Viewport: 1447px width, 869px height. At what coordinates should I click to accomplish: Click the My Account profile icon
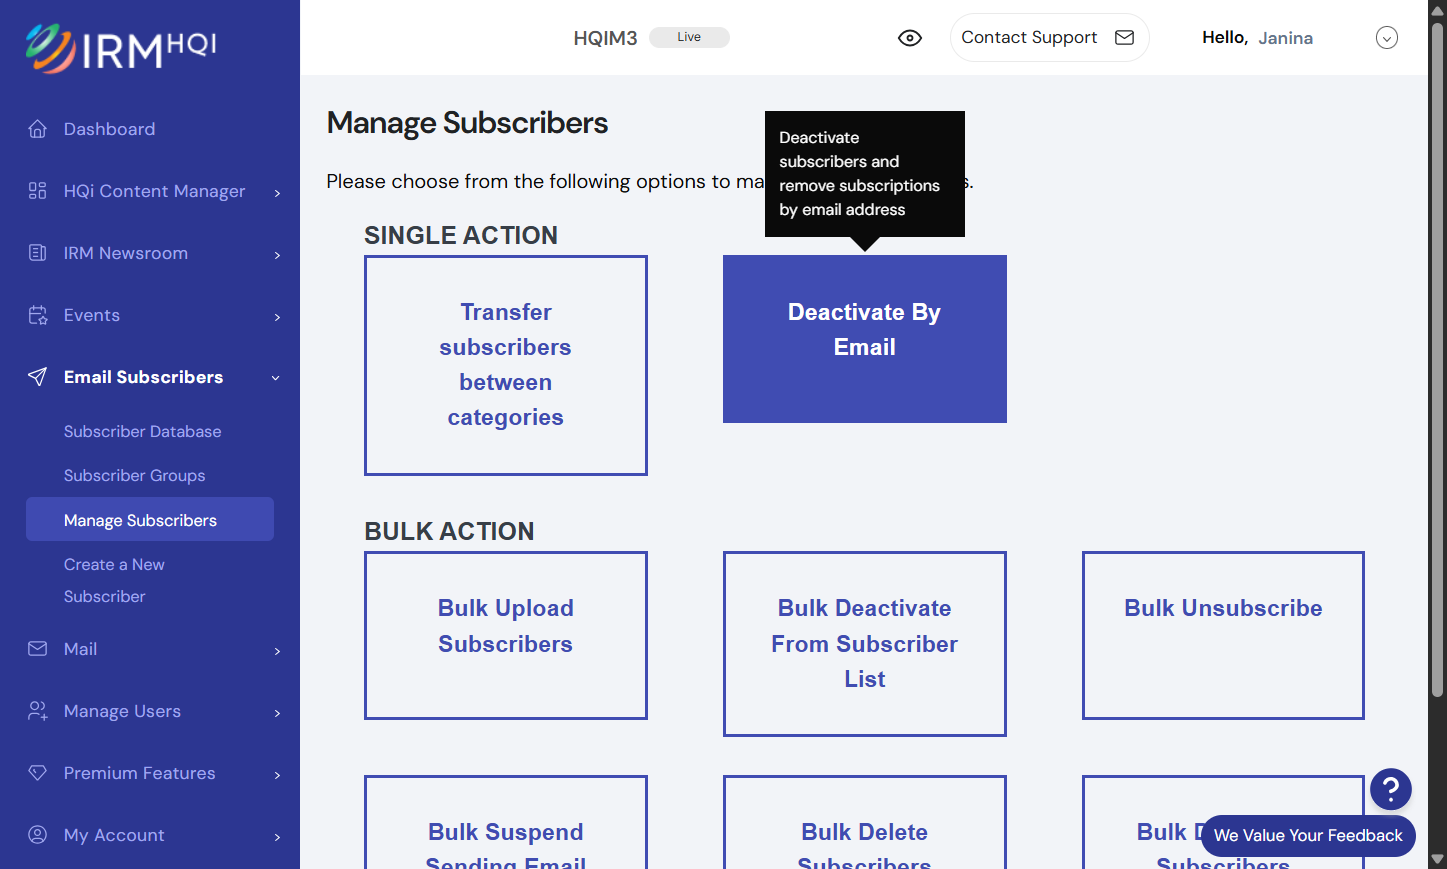click(x=38, y=835)
